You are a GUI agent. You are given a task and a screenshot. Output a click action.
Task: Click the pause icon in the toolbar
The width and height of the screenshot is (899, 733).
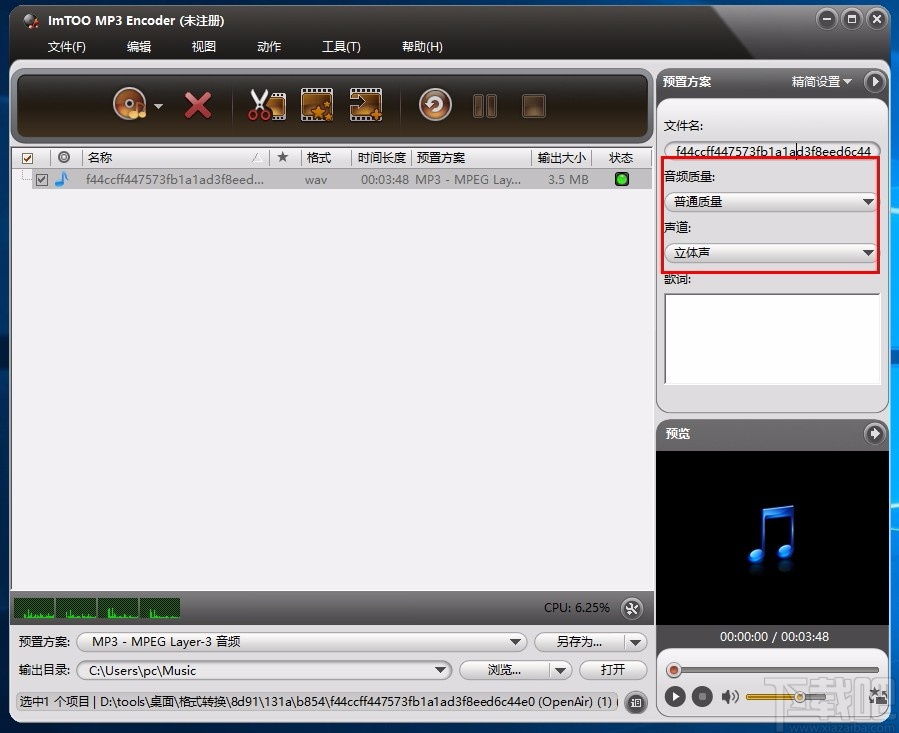coord(484,104)
